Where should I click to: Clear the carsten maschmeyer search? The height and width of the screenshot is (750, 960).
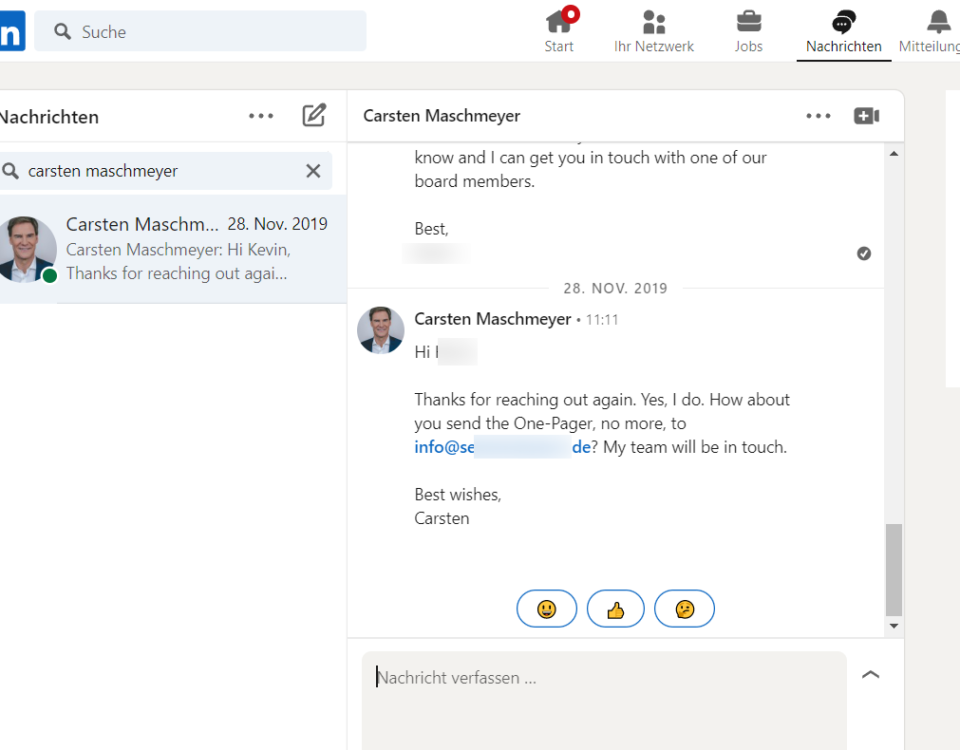pyautogui.click(x=313, y=170)
